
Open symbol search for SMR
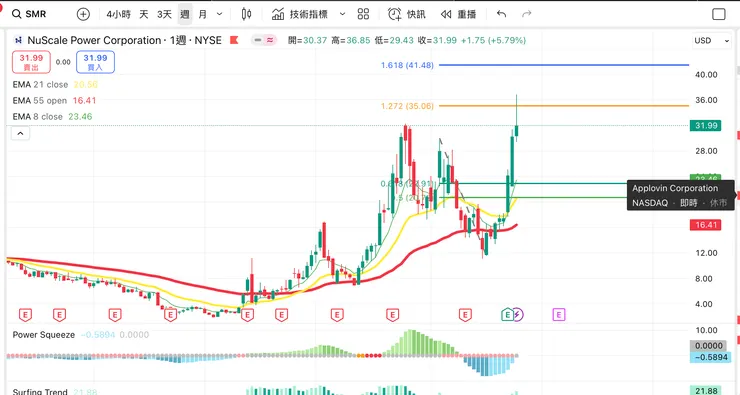(x=29, y=14)
